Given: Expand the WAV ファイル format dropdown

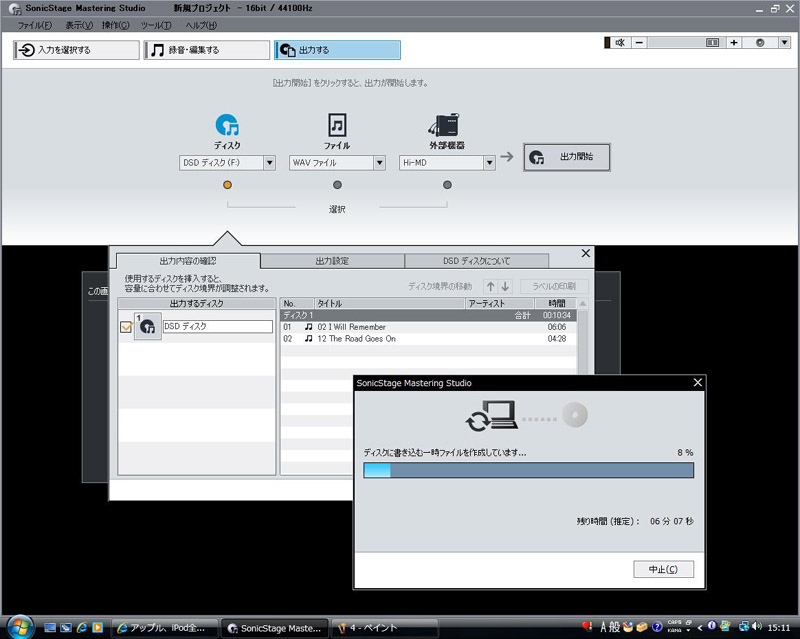Looking at the screenshot, I should tap(337, 162).
